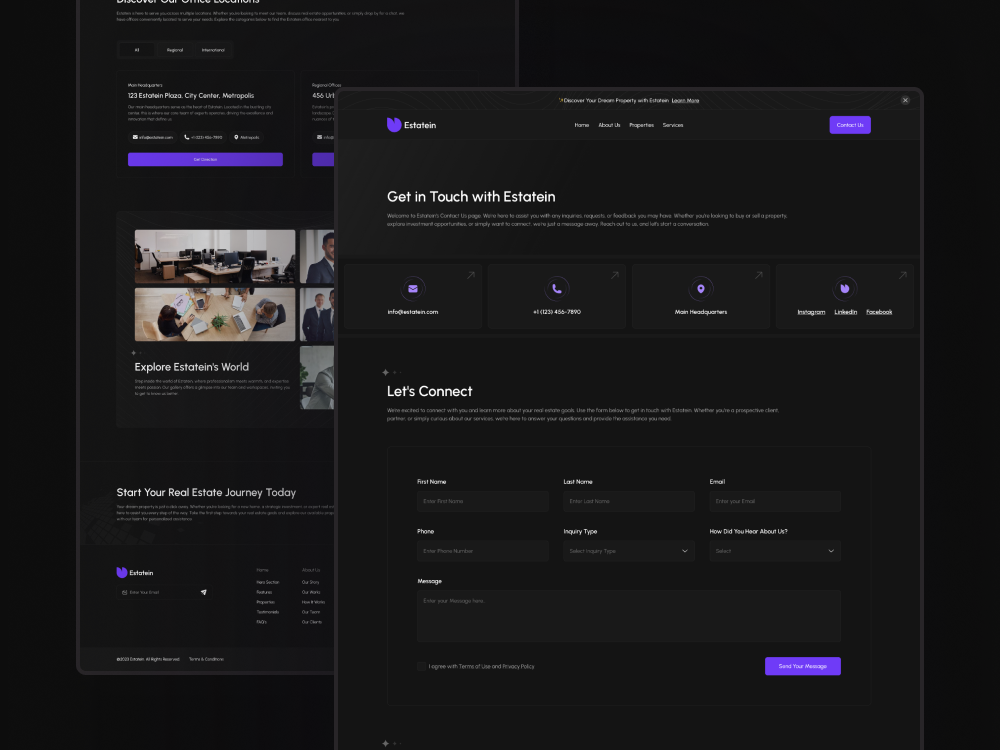
Task: Open the LinkedIn link
Action: point(846,312)
